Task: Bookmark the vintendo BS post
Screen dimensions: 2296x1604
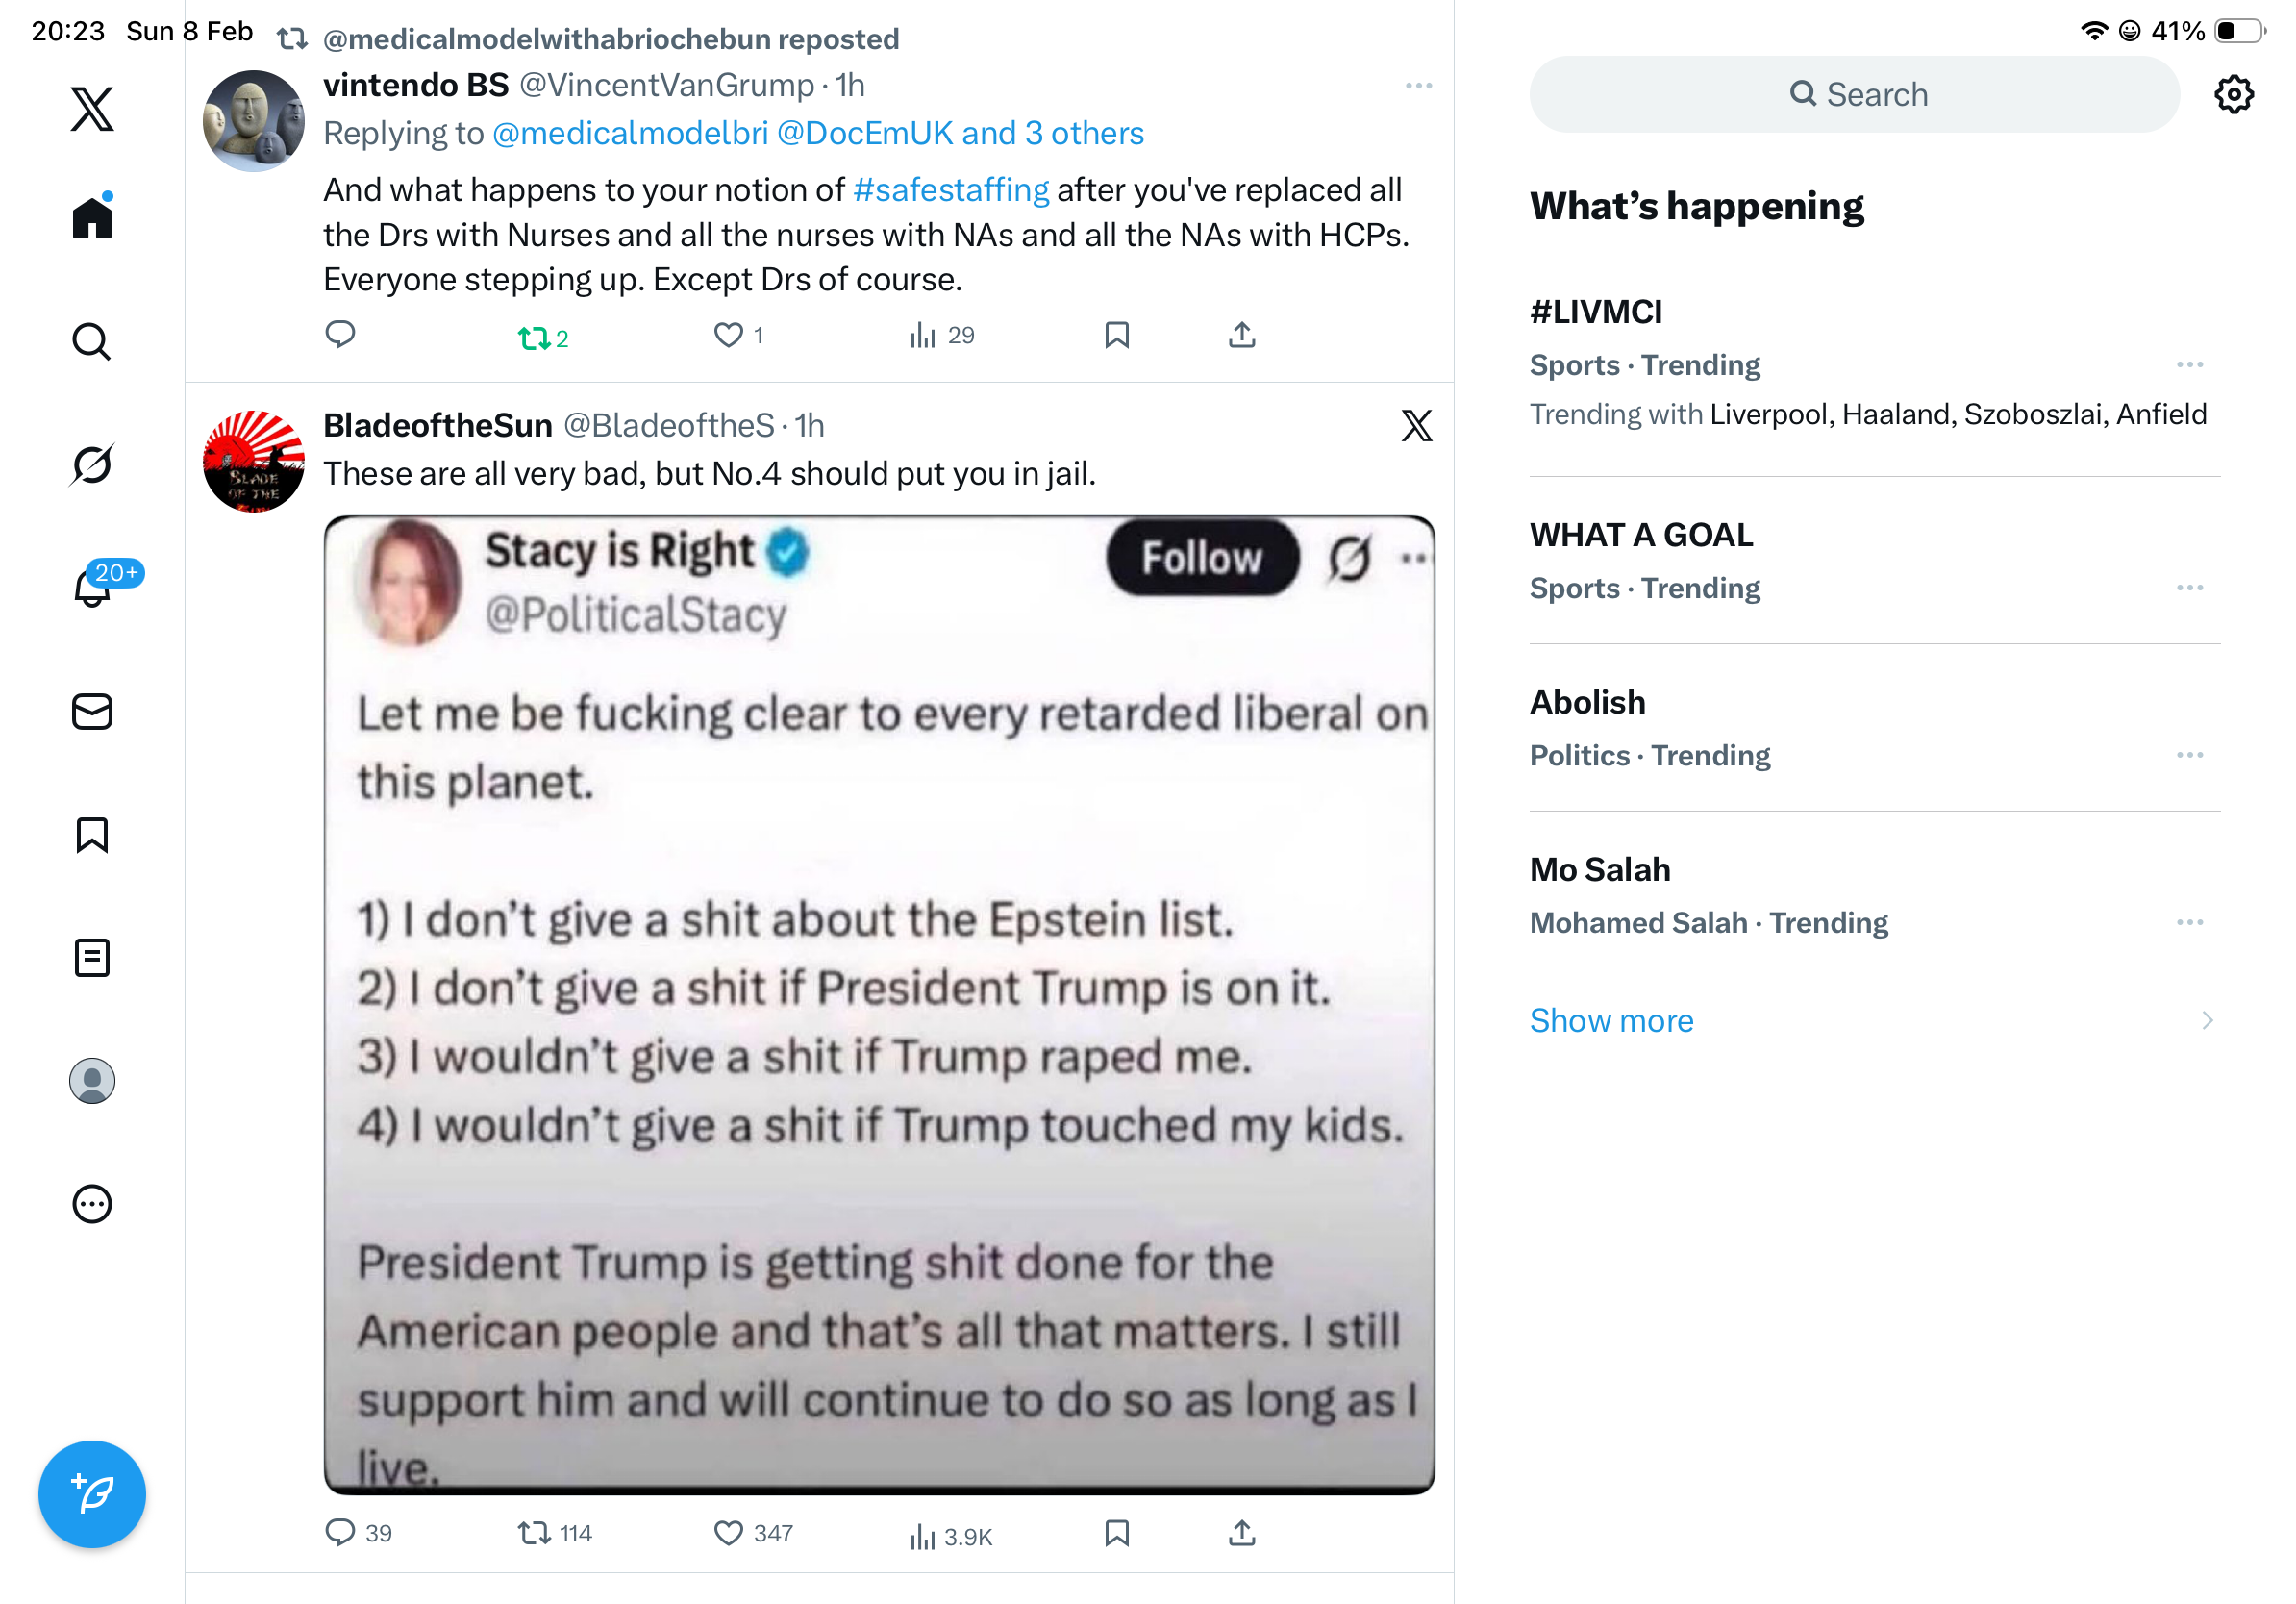Action: 1117,335
